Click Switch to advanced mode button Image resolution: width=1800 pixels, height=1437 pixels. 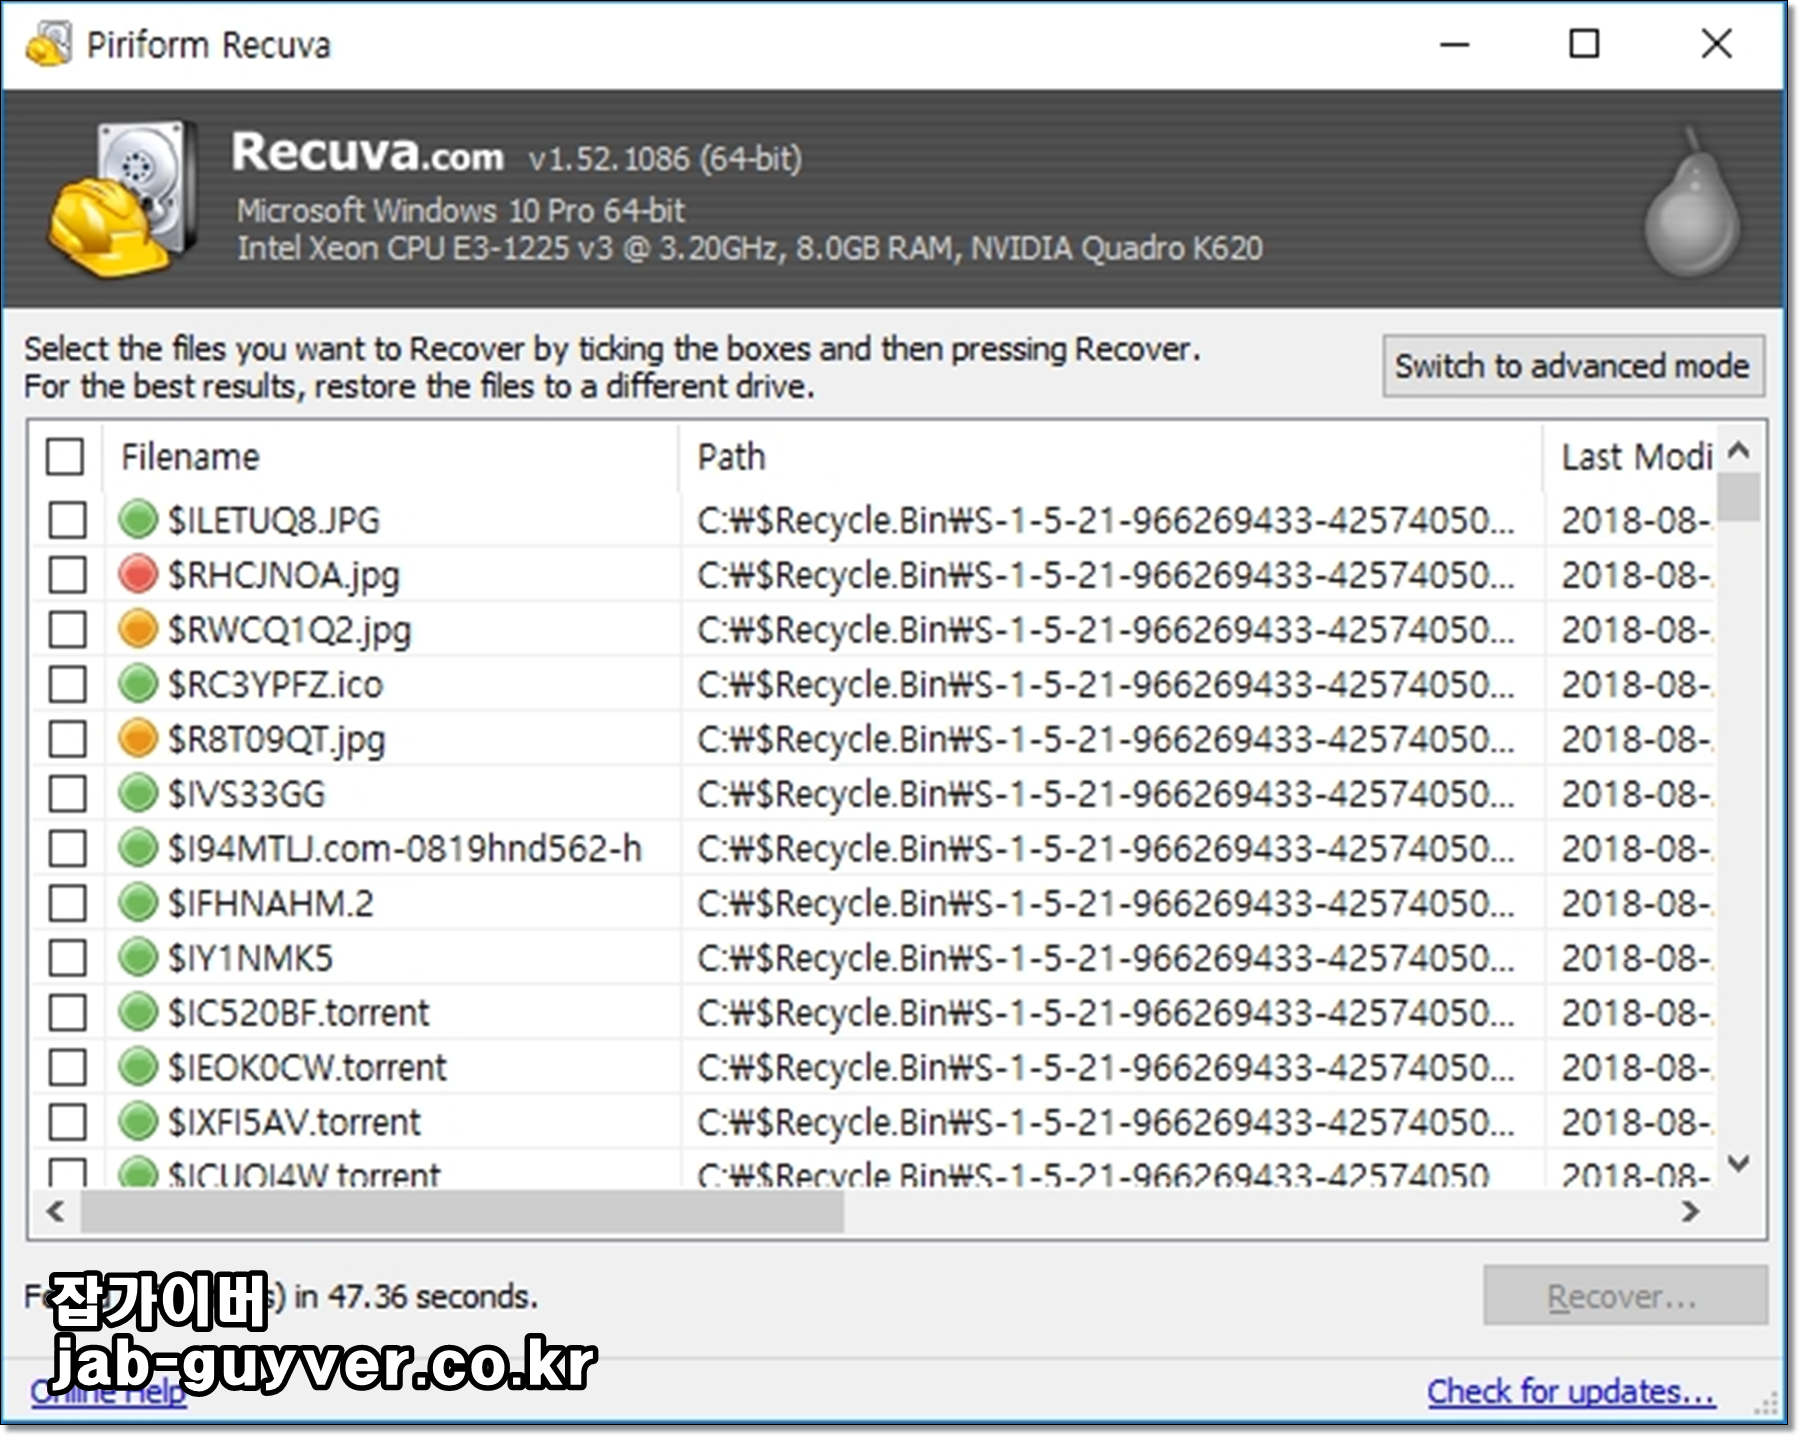[x=1573, y=366]
